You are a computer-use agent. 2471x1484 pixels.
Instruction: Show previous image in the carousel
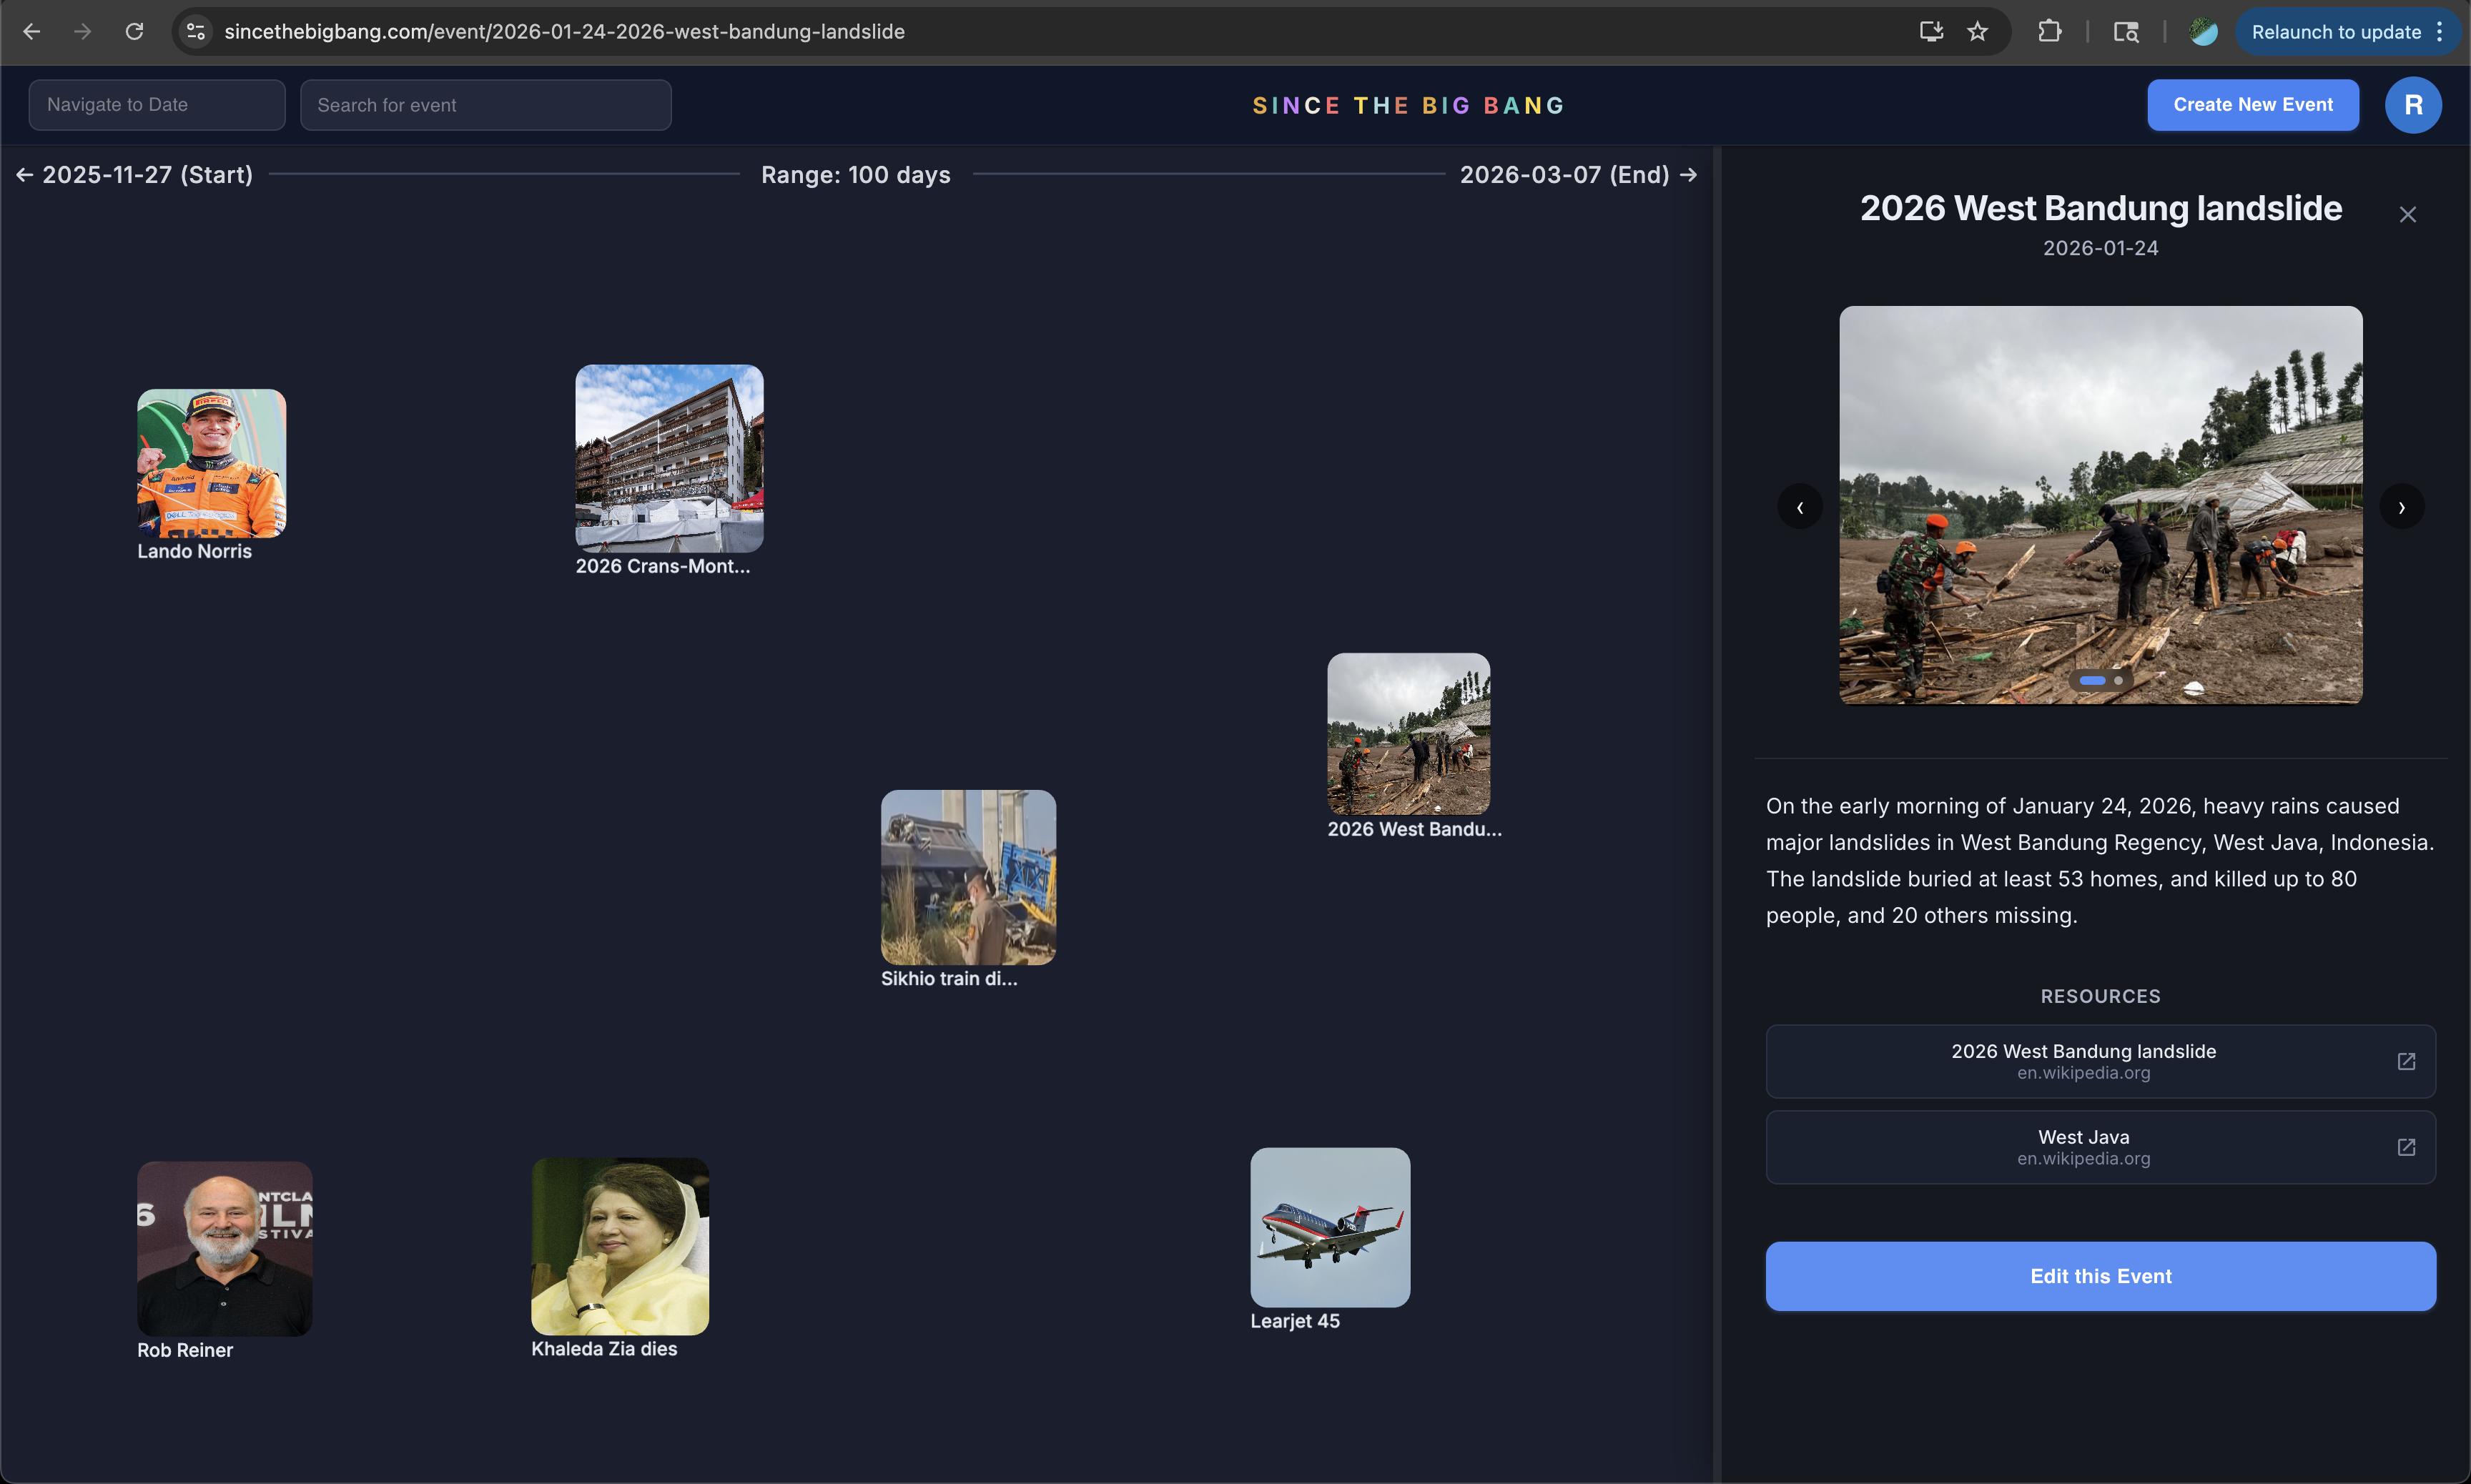pyautogui.click(x=1800, y=507)
